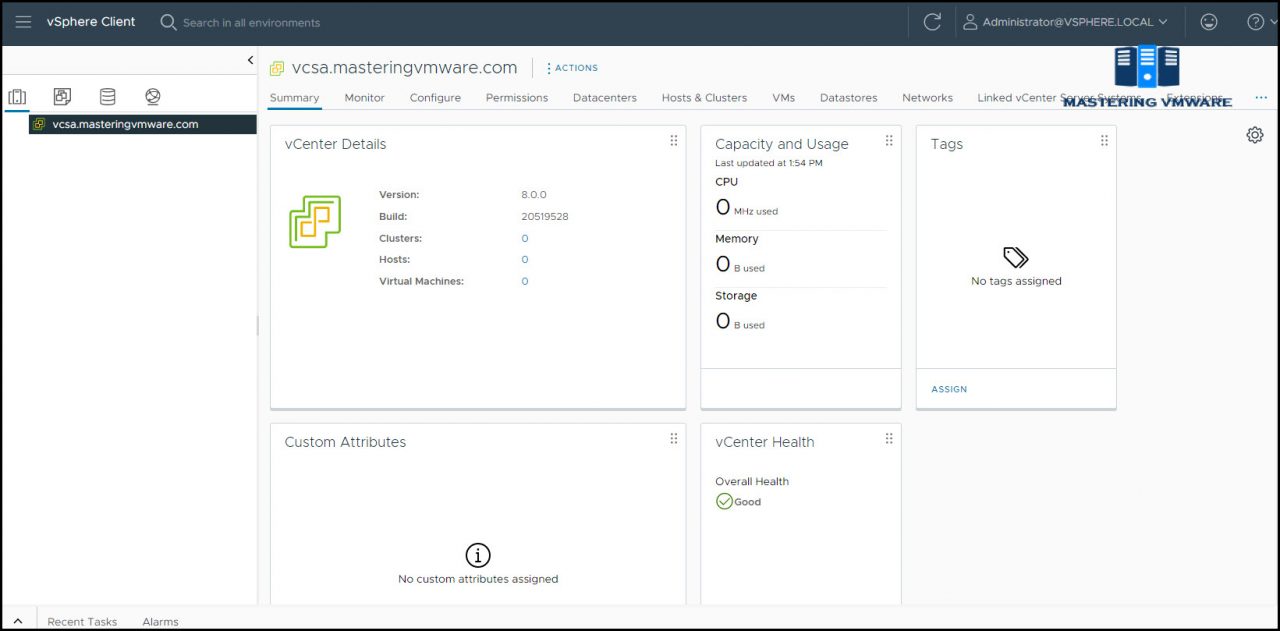The width and height of the screenshot is (1280, 631).
Task: Click the 'No tags assigned' text
Action: [x=1016, y=281]
